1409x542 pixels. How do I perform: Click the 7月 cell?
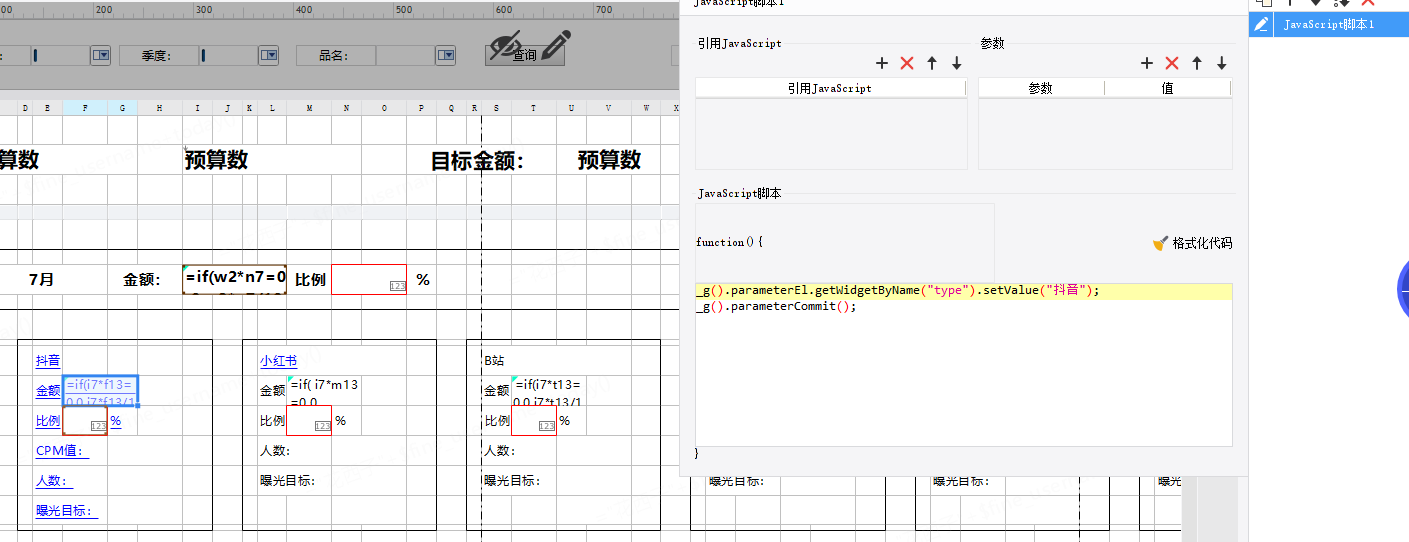(x=41, y=280)
